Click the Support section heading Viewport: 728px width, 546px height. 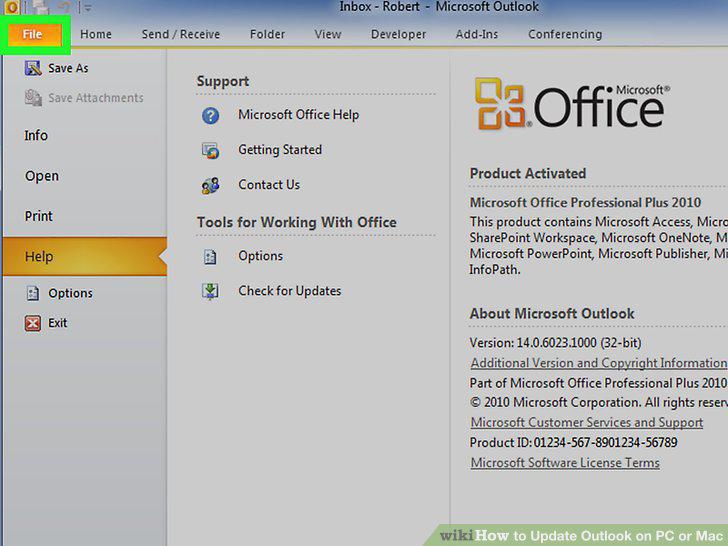223,81
